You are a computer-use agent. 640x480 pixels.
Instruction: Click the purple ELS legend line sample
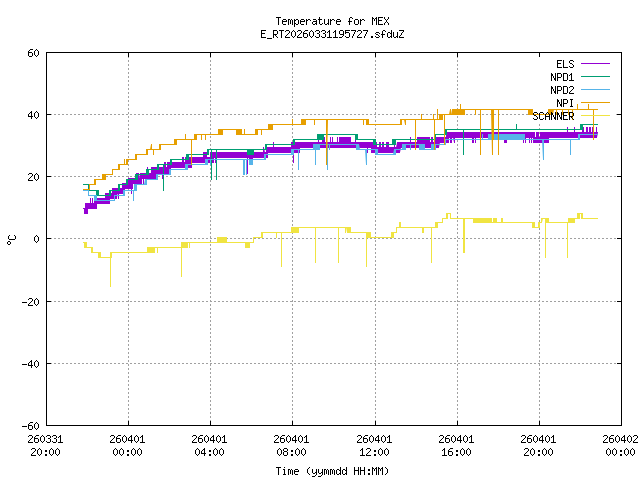click(597, 64)
